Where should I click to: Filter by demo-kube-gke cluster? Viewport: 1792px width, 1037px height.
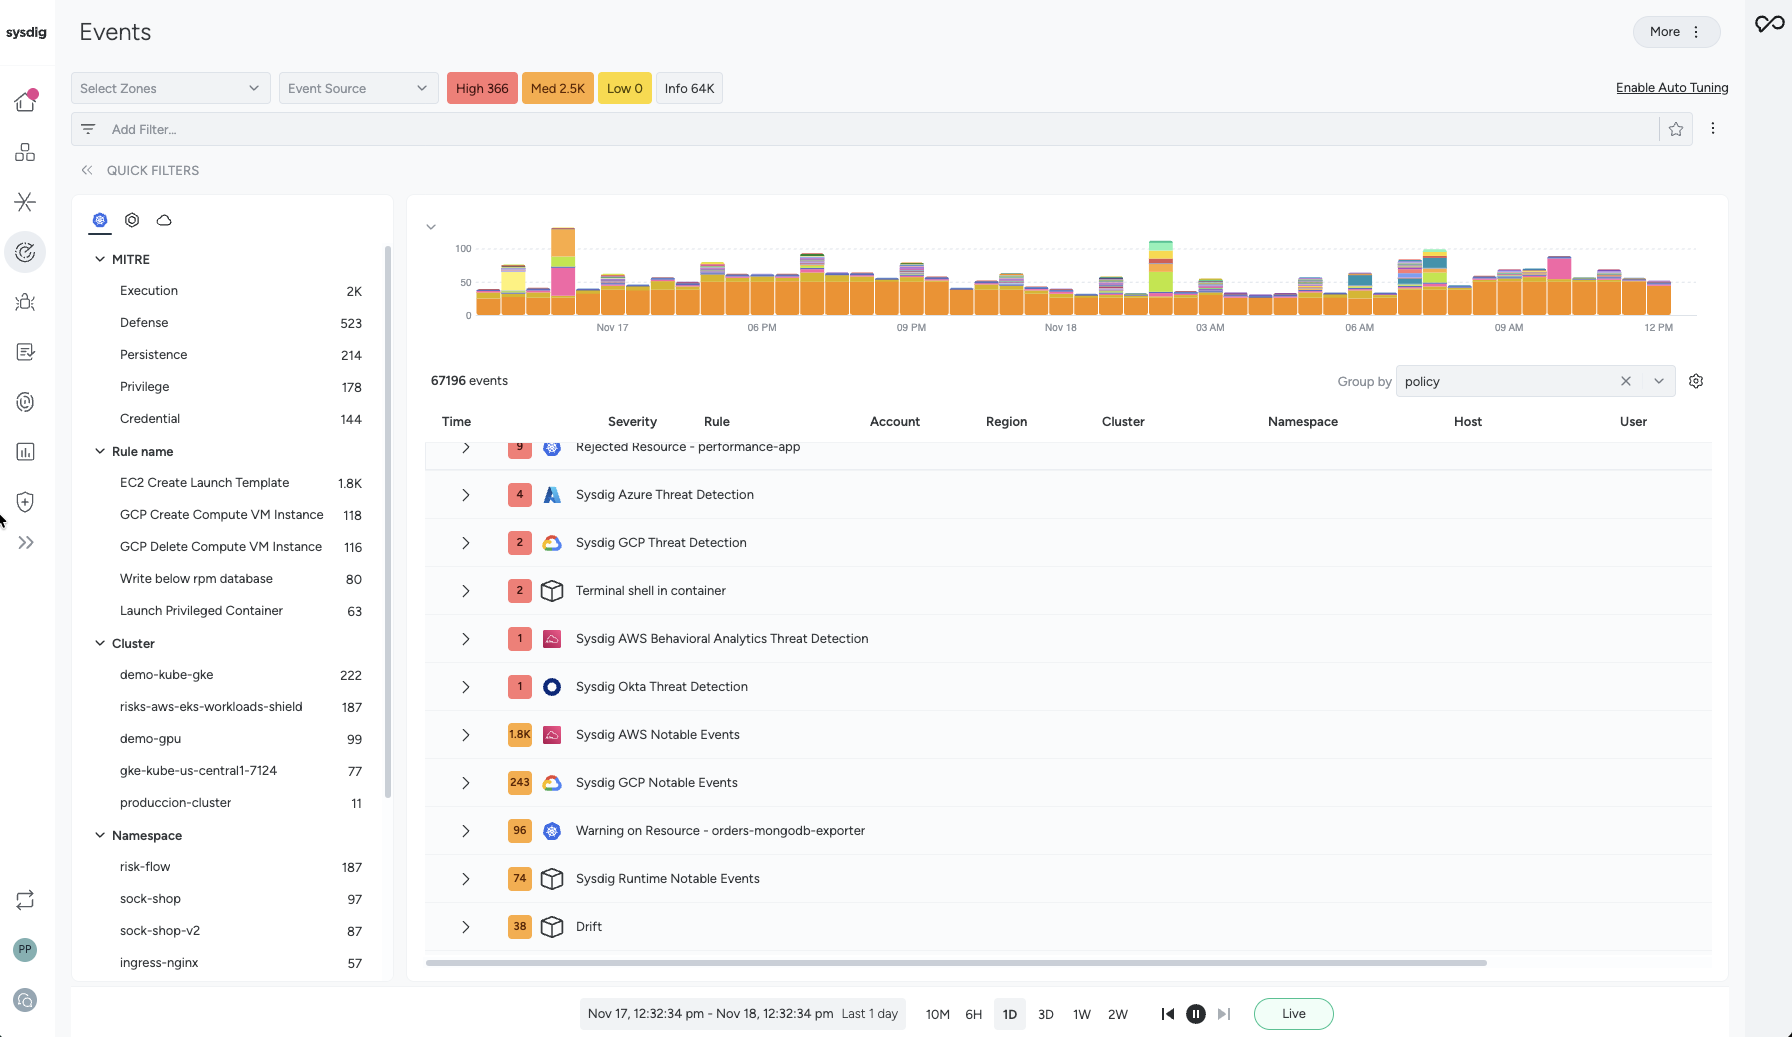[x=166, y=675]
